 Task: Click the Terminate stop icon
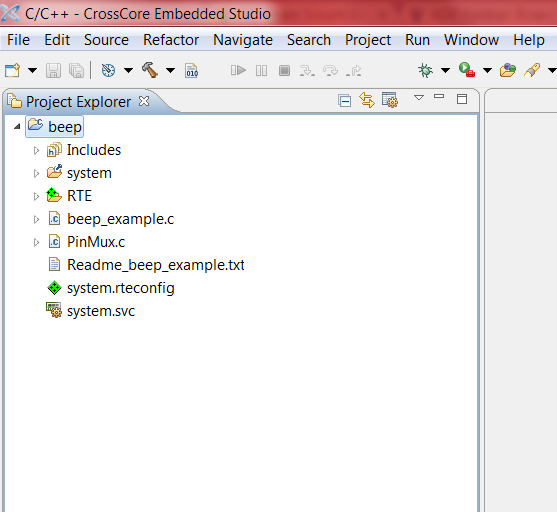point(284,70)
